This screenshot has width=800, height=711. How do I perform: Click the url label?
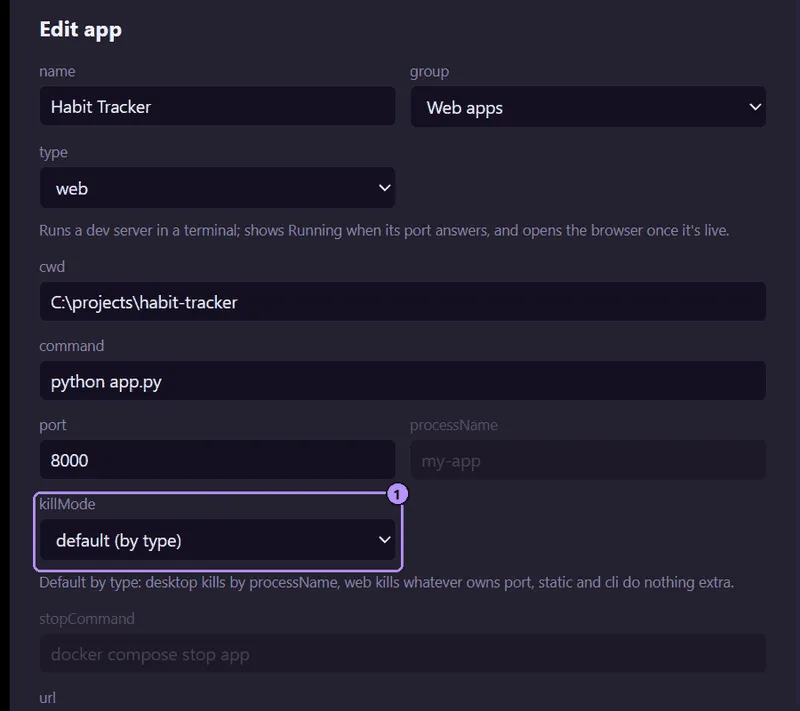47,698
